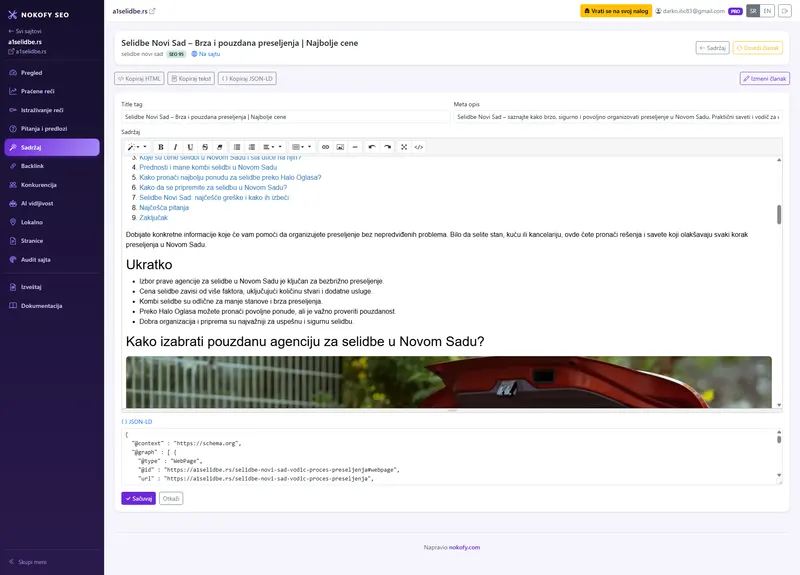The width and height of the screenshot is (800, 575).
Task: Insert an ordered numbered list
Action: 252,147
